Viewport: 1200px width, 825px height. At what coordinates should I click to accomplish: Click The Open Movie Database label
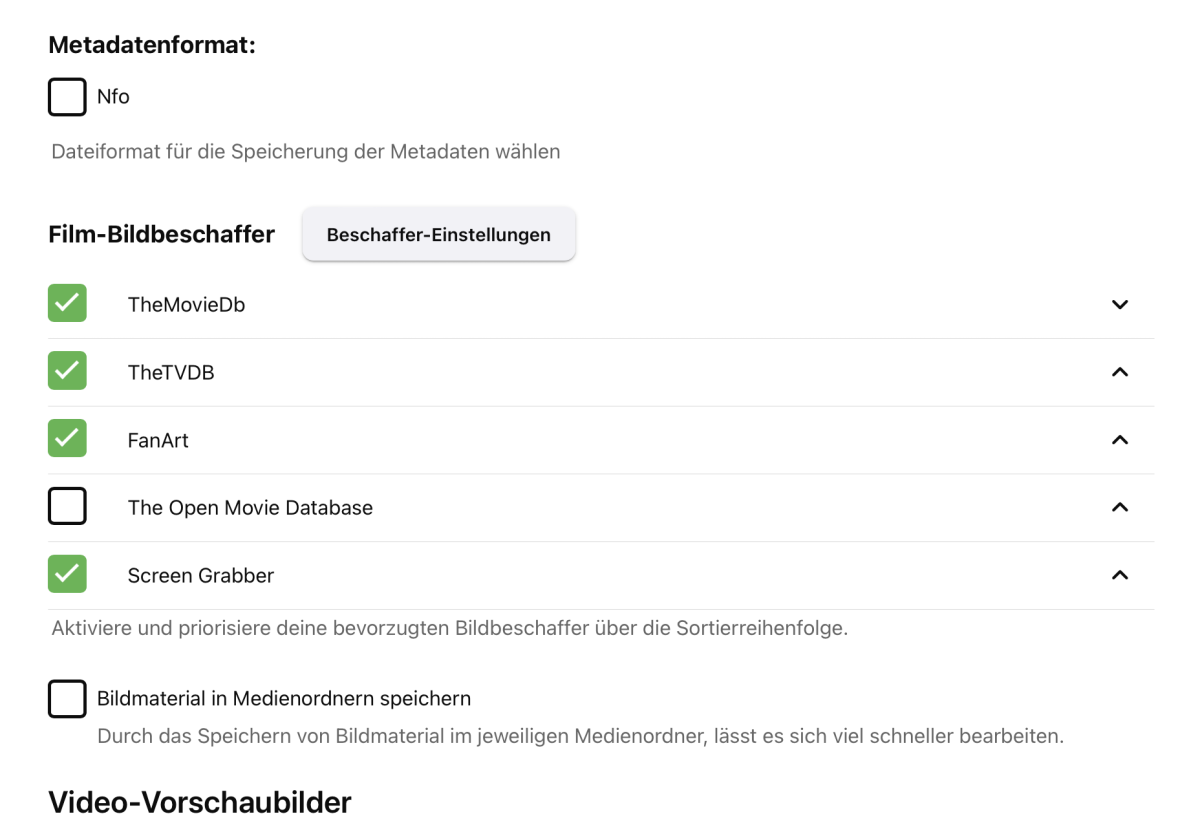(x=250, y=507)
